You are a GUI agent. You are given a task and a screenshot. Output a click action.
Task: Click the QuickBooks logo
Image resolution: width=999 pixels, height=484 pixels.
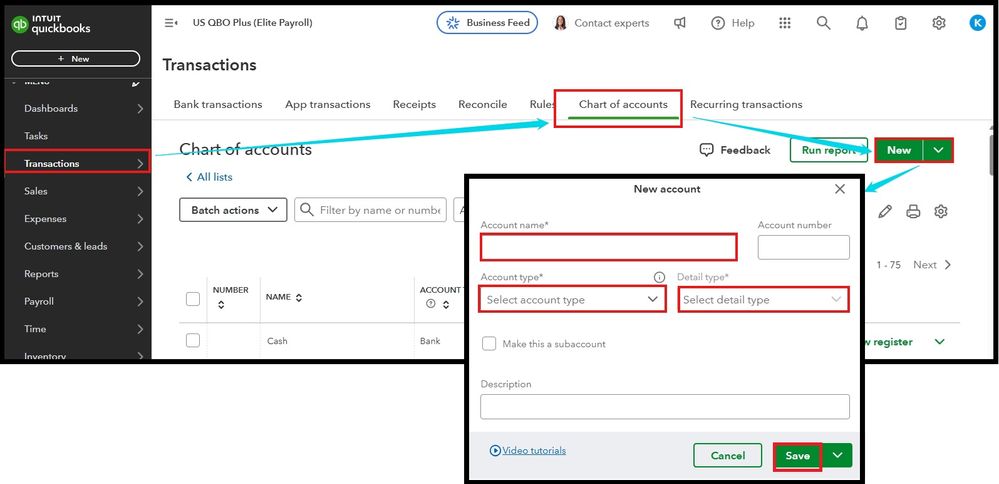click(x=51, y=24)
